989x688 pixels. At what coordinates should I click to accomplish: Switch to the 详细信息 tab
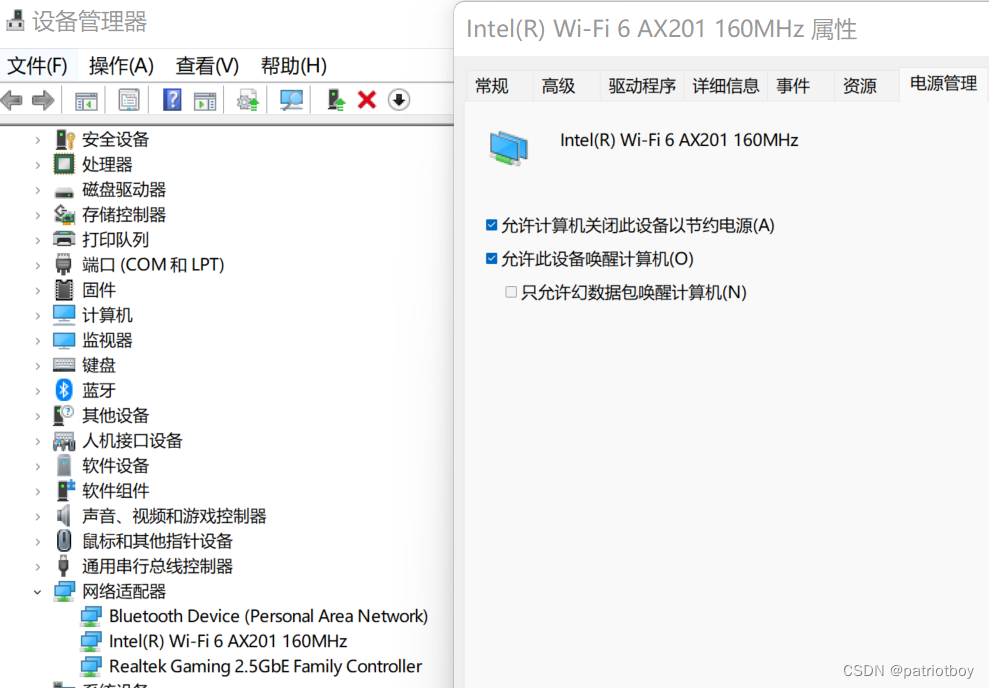[726, 86]
